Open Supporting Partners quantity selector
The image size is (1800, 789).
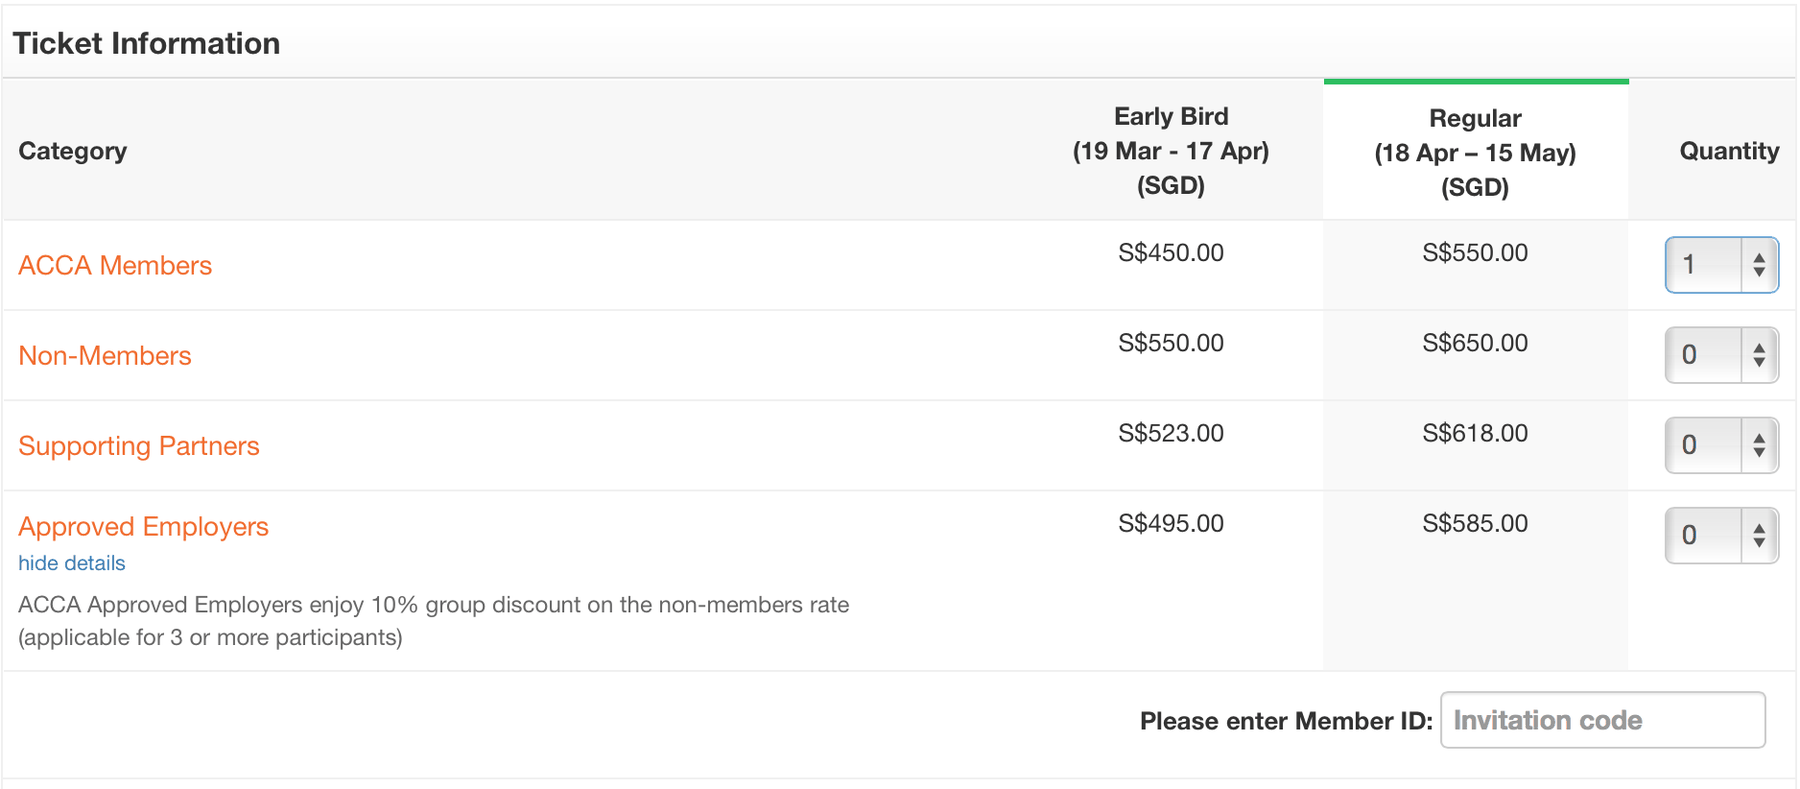tap(1721, 445)
